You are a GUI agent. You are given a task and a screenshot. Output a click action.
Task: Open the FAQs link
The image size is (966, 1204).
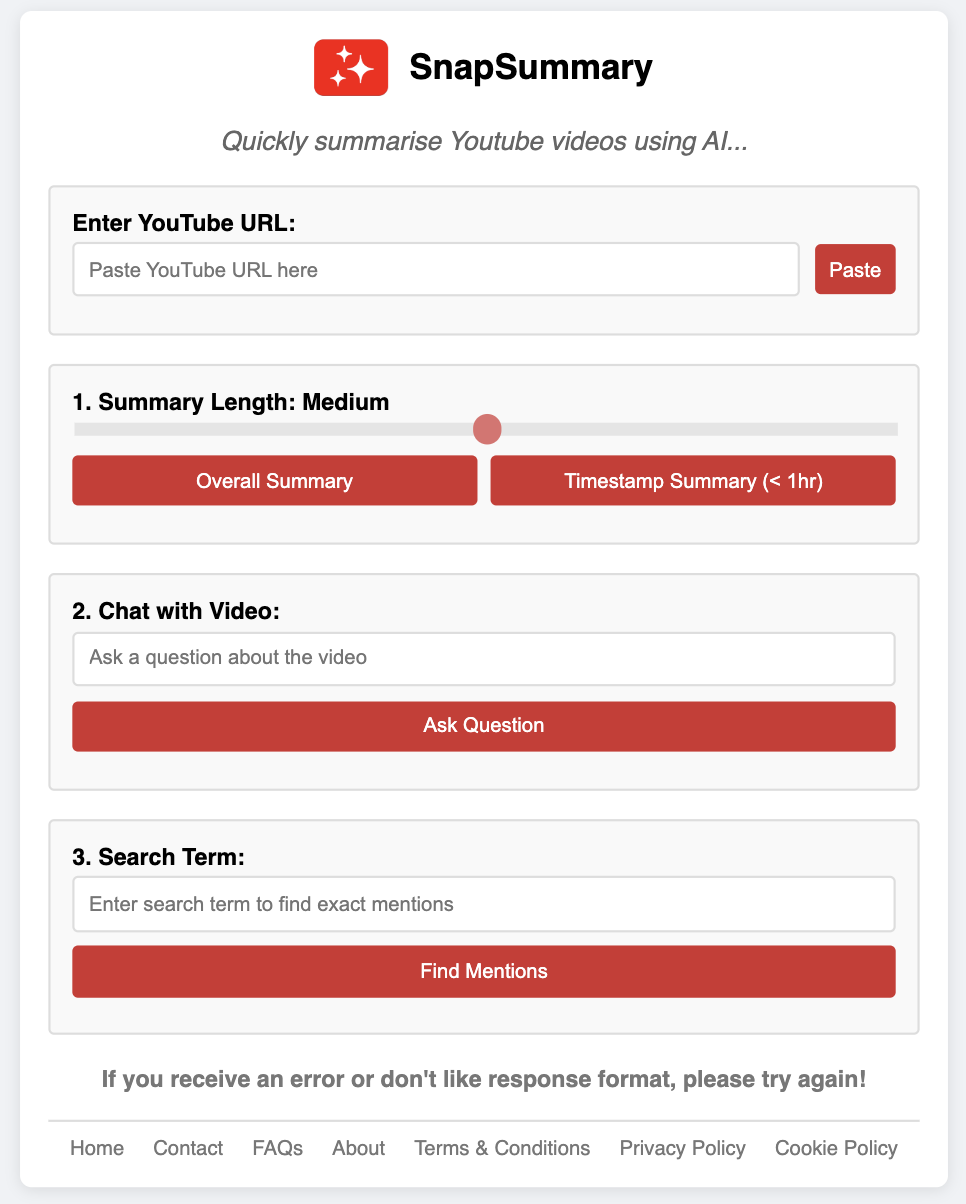277,1148
